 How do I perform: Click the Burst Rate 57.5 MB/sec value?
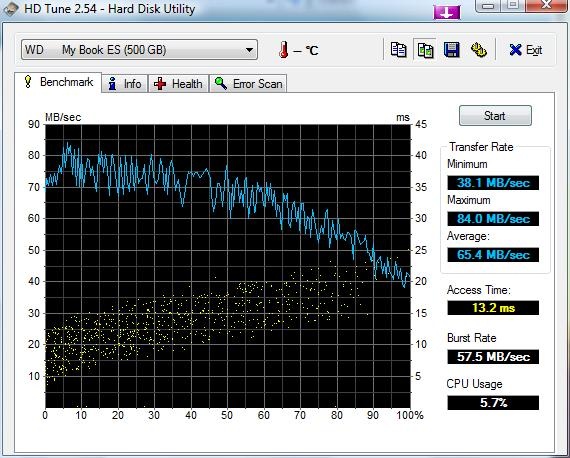[493, 357]
